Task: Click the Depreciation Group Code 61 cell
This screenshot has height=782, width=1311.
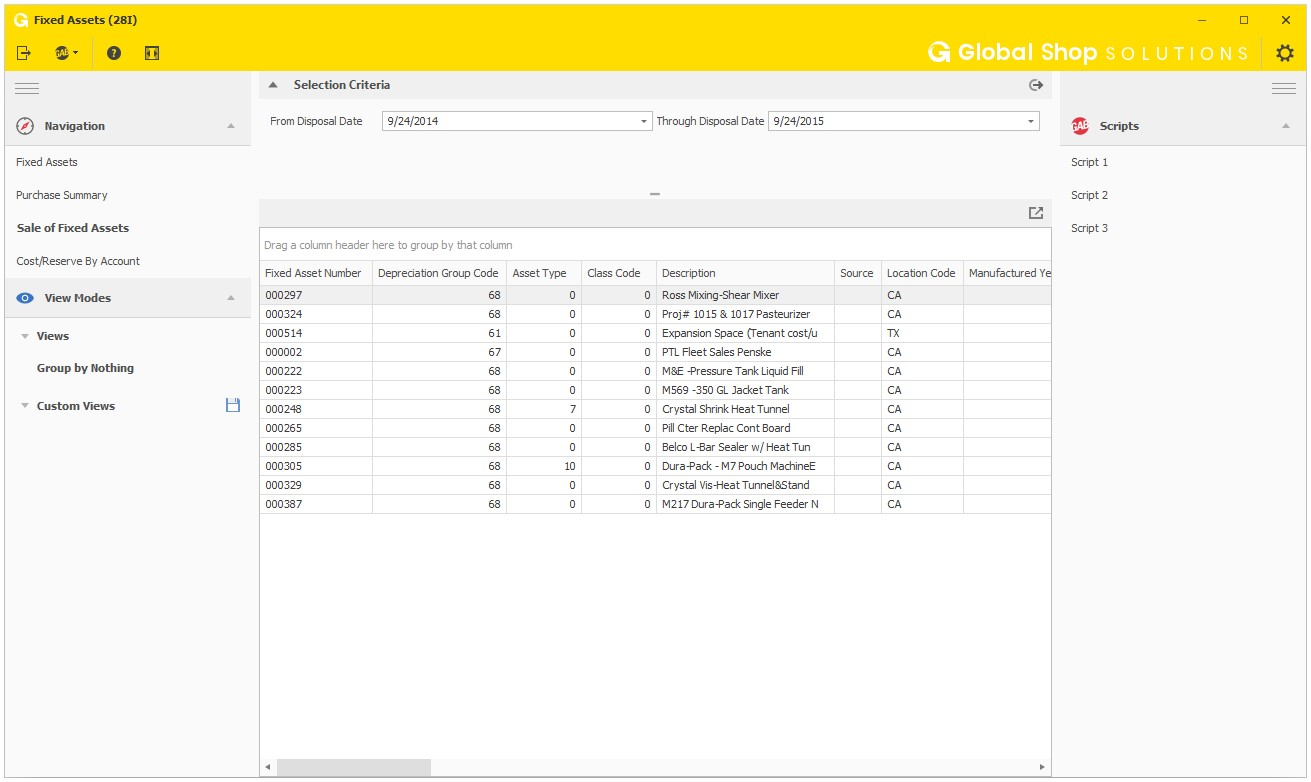Action: [x=439, y=333]
